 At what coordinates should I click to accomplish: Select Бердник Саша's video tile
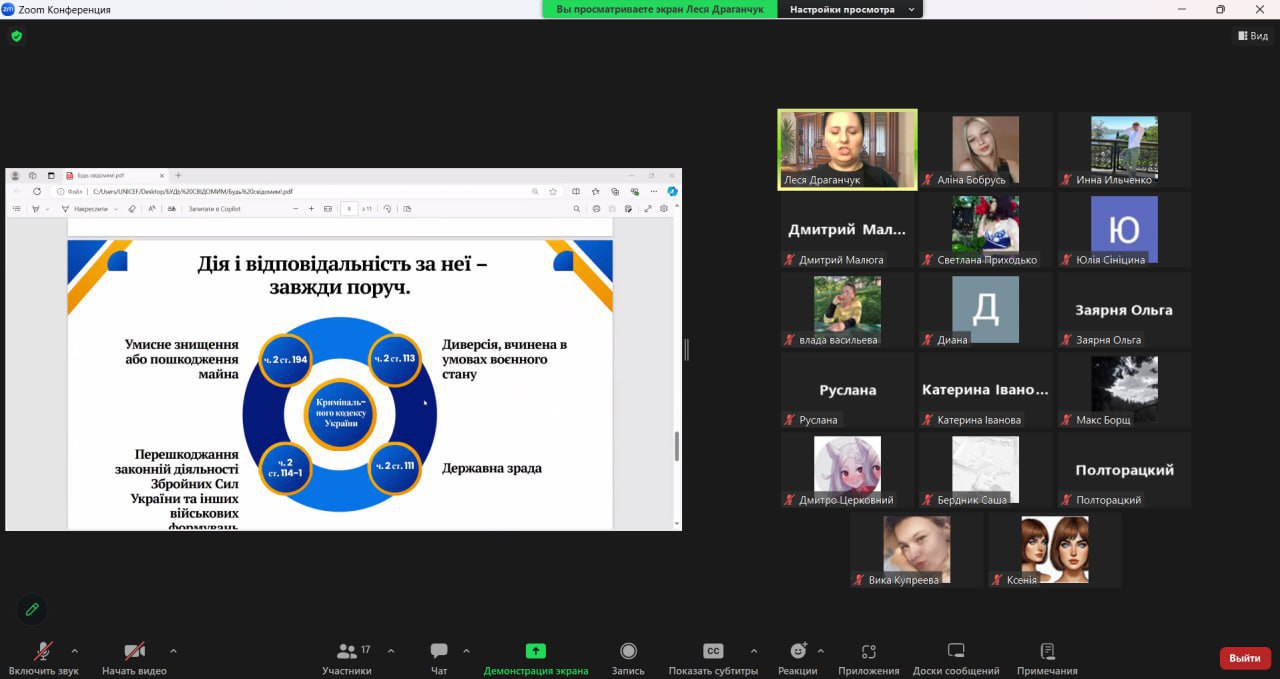986,469
